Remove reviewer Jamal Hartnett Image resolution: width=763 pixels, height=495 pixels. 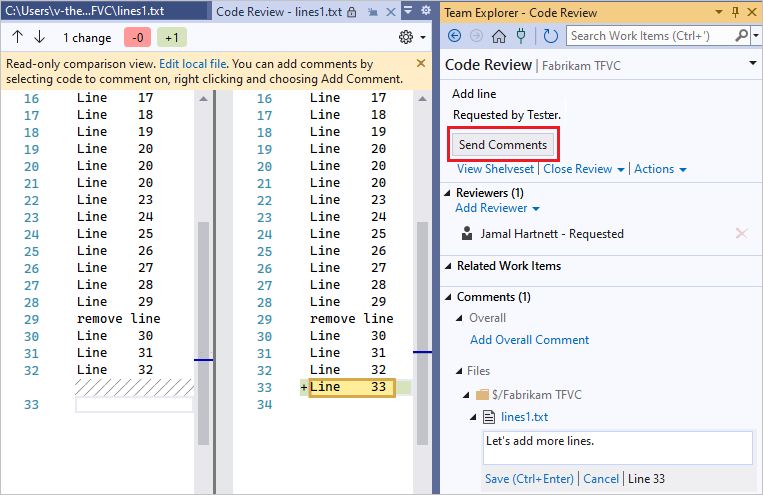click(741, 234)
